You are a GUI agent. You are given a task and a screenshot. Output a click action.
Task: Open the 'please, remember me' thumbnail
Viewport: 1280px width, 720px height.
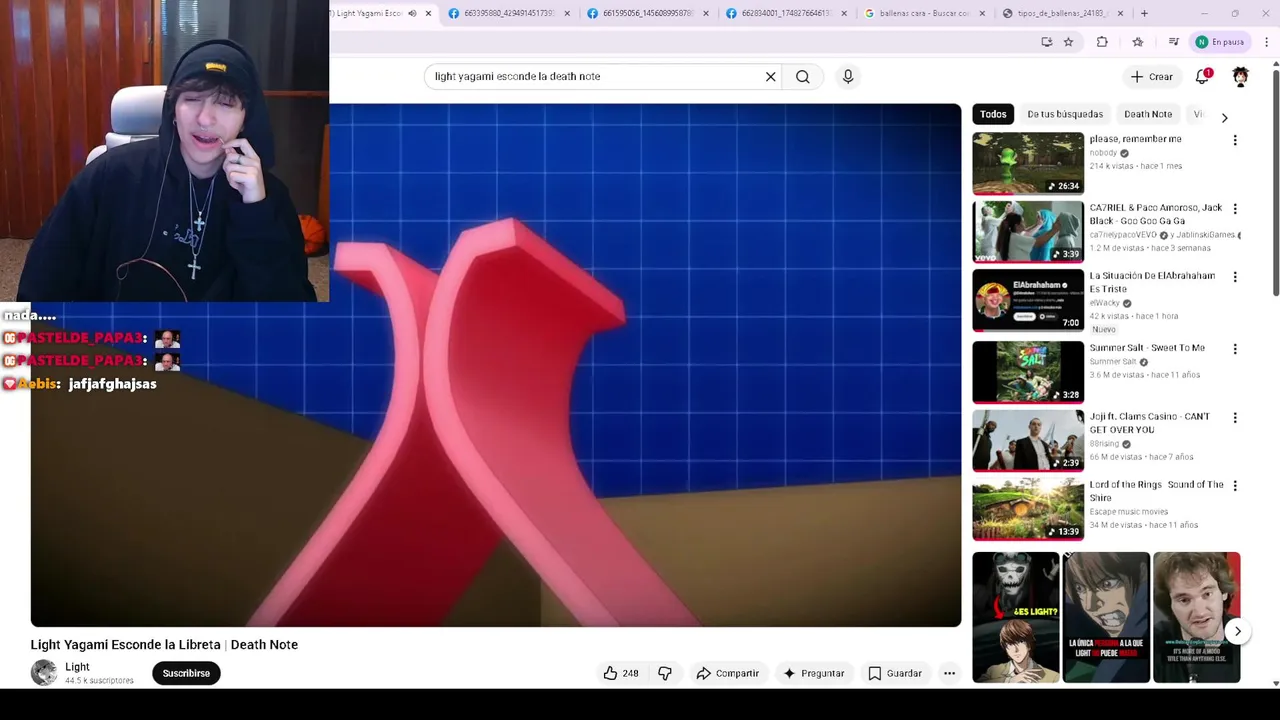pos(1028,163)
